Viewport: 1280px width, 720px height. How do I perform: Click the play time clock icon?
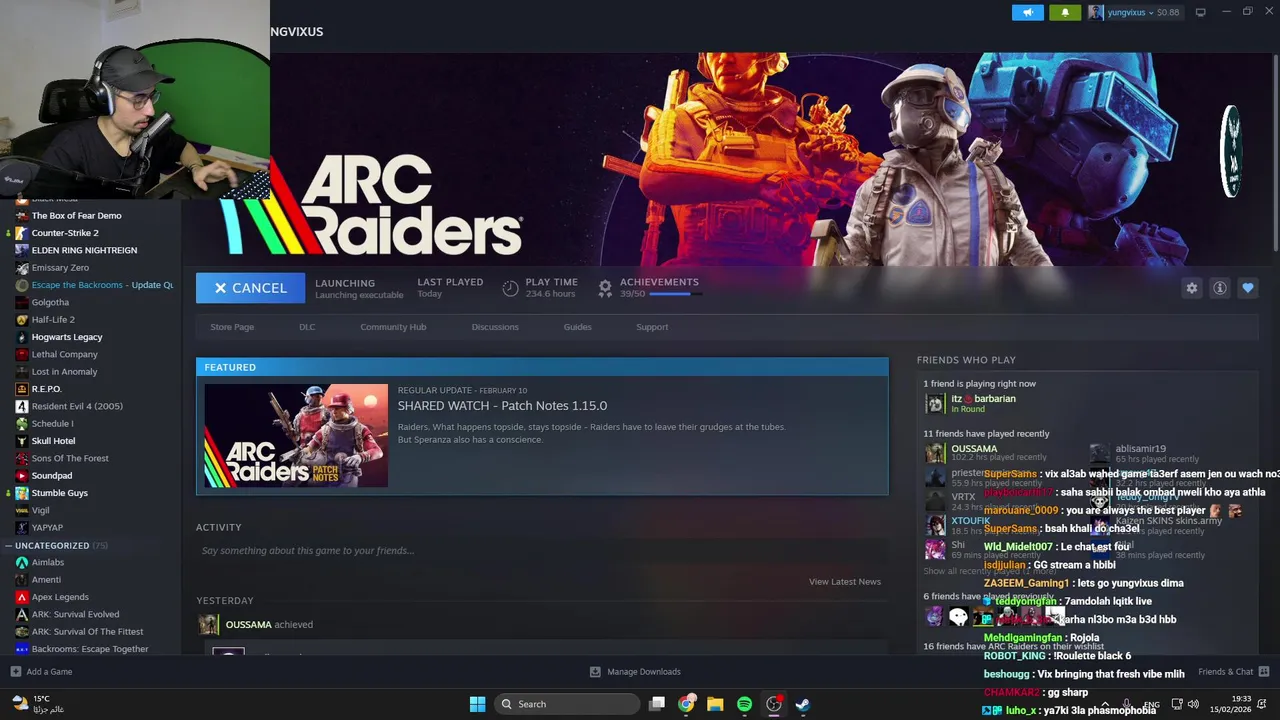tap(510, 288)
